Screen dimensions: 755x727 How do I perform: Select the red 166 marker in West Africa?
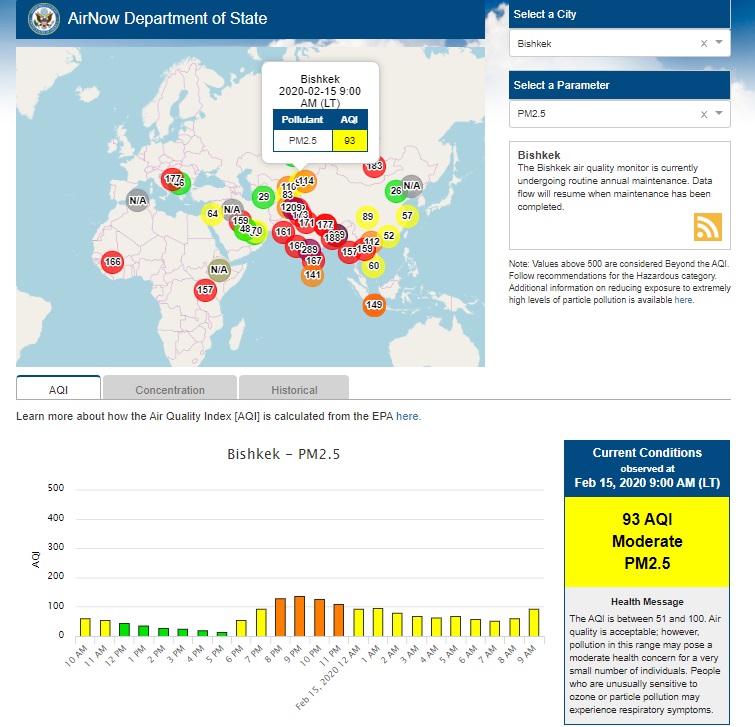112,262
